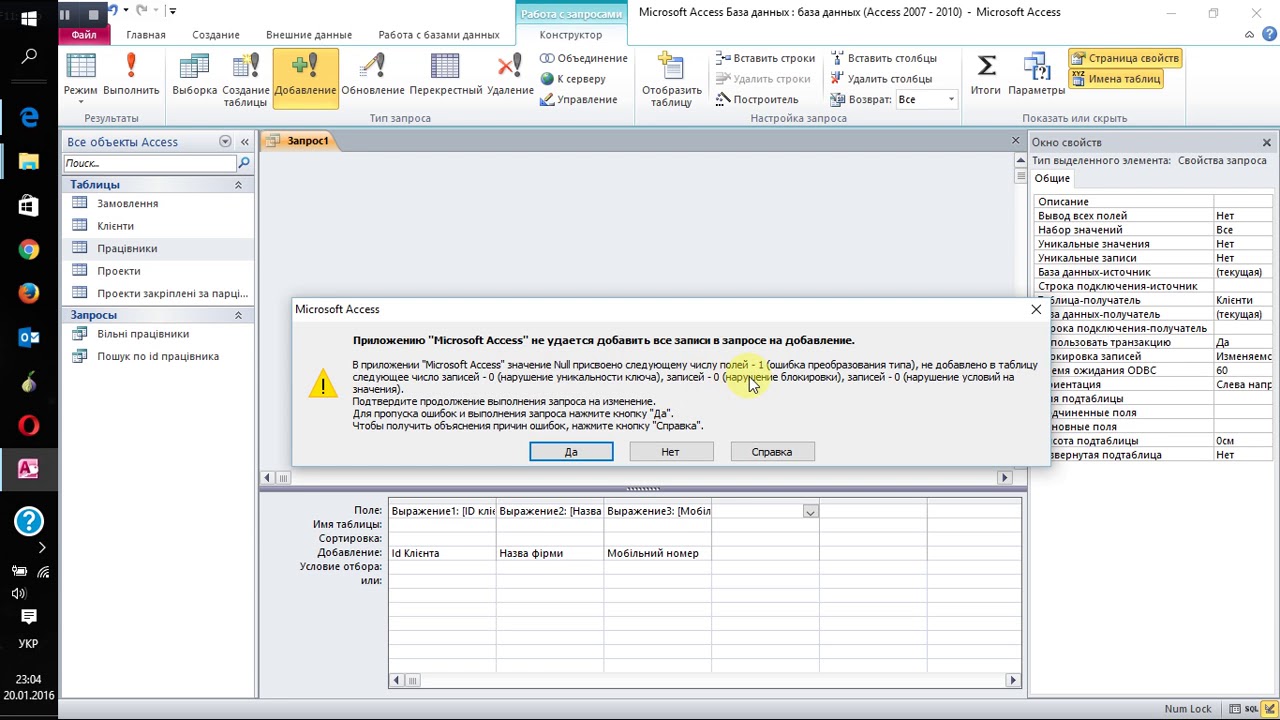Click the Id Клієнта append cell
This screenshot has height=720, width=1280.
[442, 553]
